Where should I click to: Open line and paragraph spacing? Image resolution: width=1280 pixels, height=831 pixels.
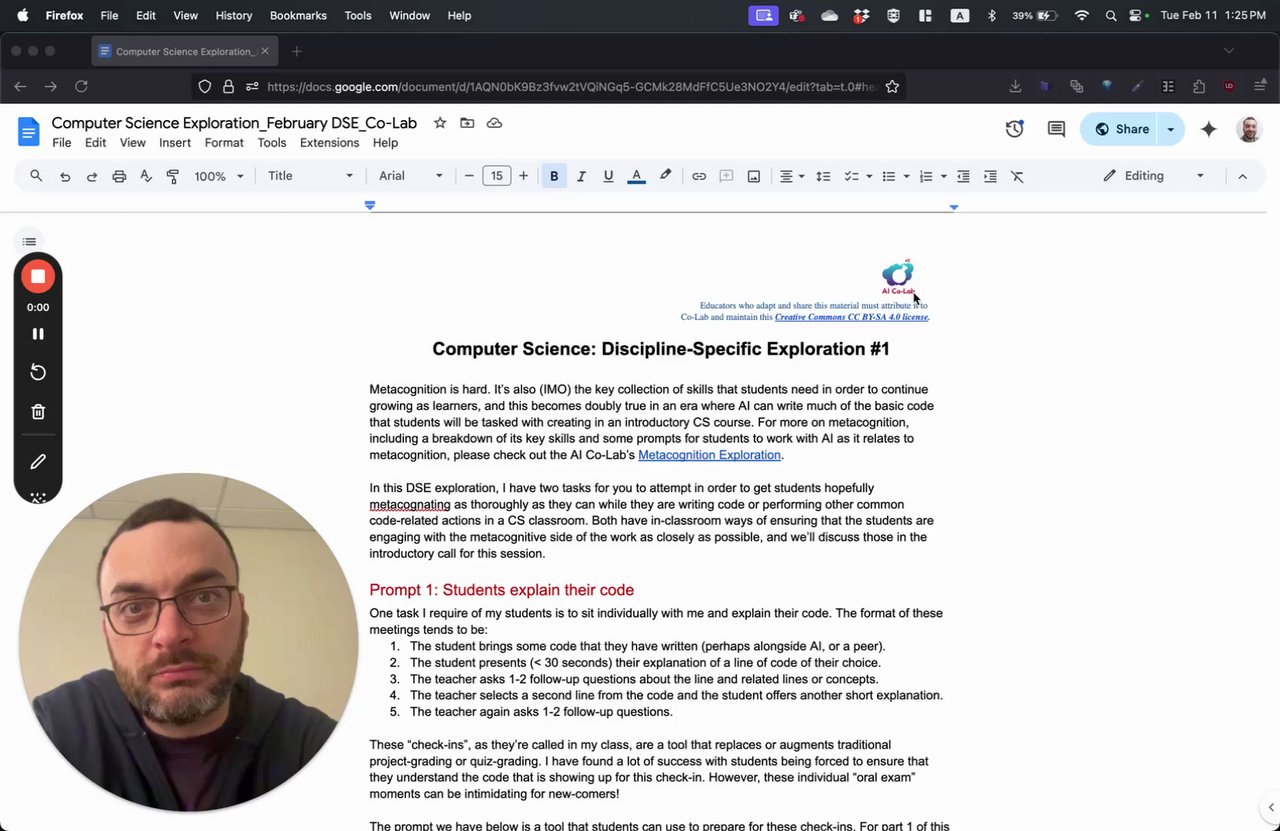pyautogui.click(x=823, y=176)
